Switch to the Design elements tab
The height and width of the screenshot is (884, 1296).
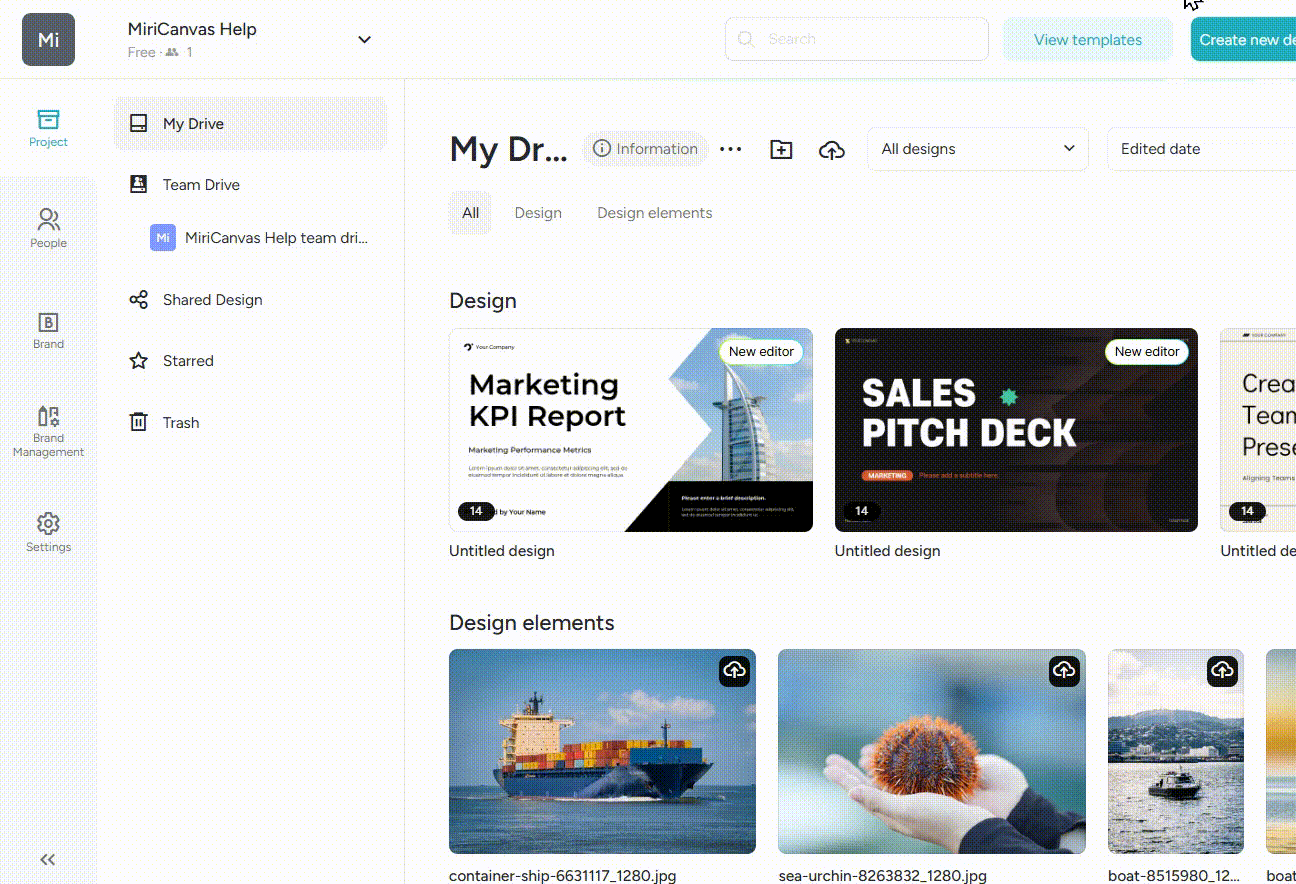click(x=654, y=213)
